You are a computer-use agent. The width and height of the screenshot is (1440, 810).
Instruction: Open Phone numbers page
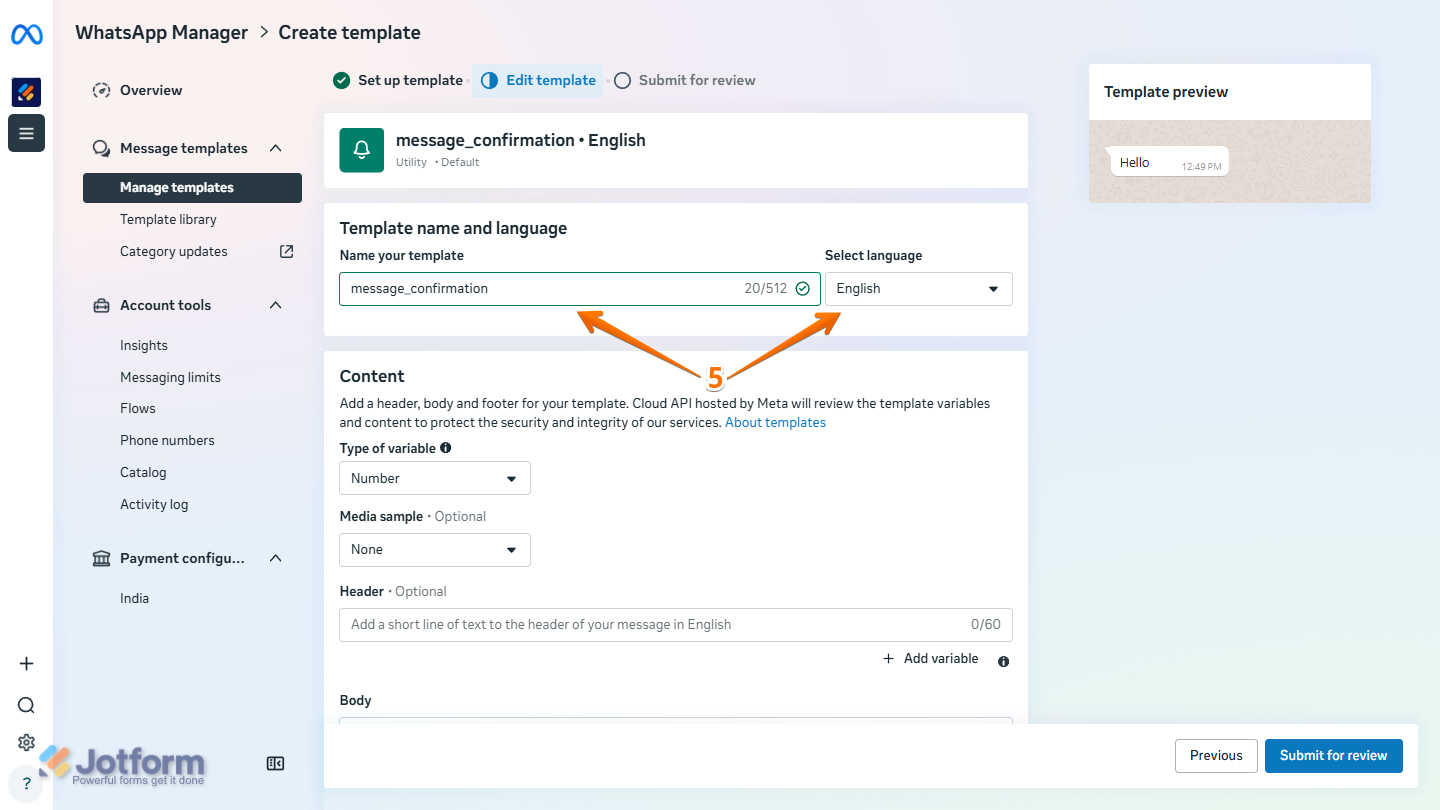click(167, 440)
